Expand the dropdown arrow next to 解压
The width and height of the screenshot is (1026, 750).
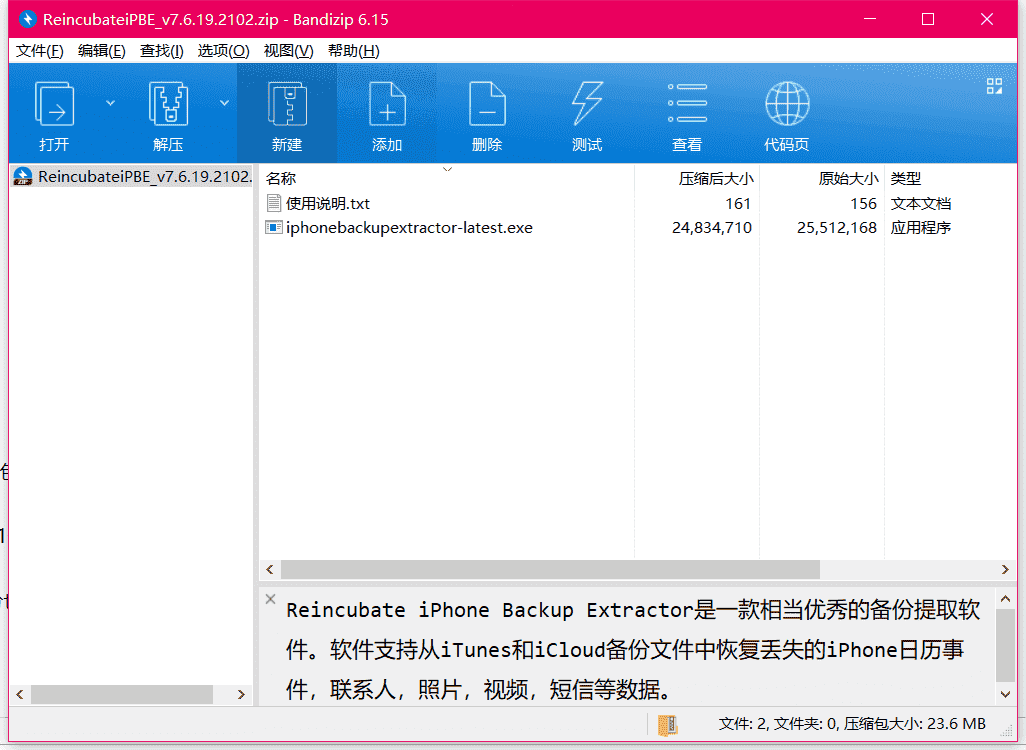click(224, 103)
